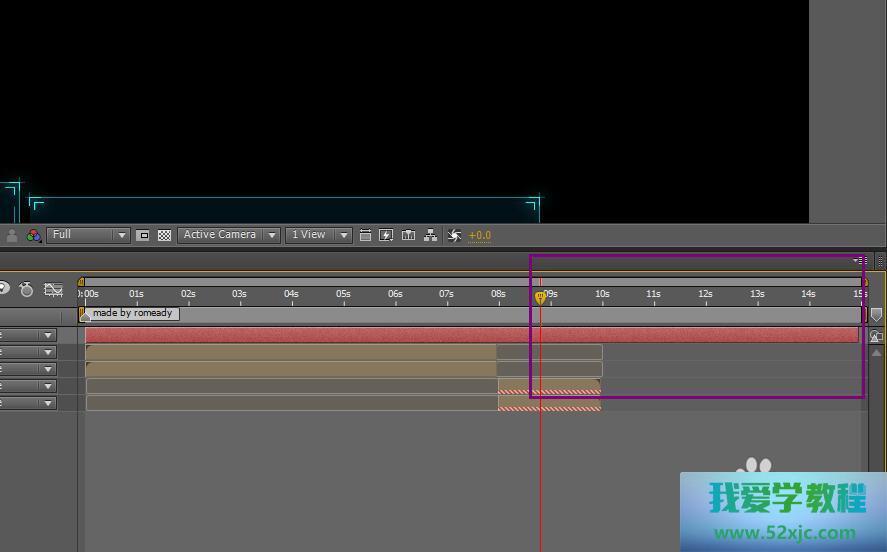Select the red layer bar

point(470,335)
